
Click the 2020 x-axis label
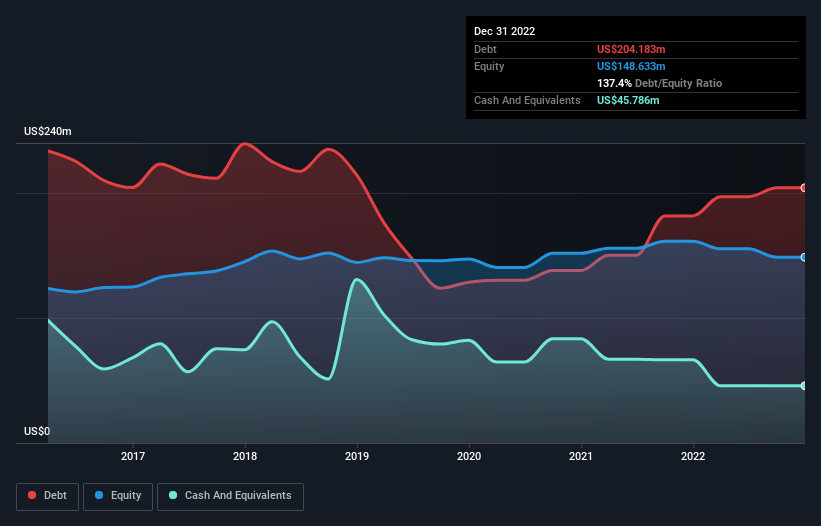pos(469,456)
